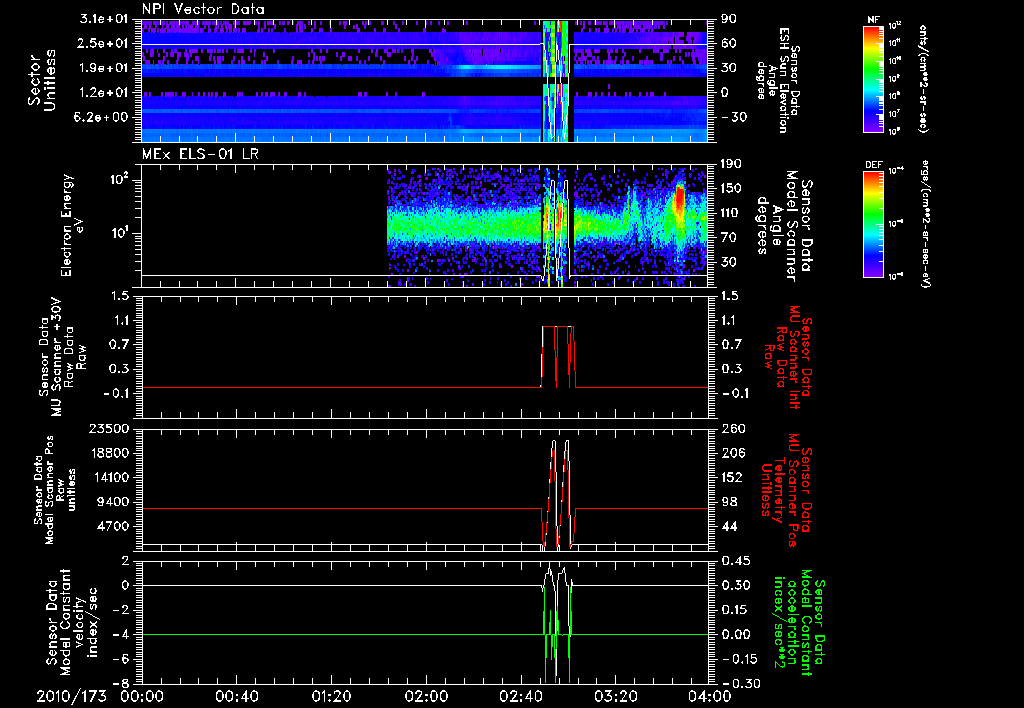Click the "cnts/(cm**2-sr-sec)" color bar unit
Screen dimensions: 1024x708
coord(923,78)
